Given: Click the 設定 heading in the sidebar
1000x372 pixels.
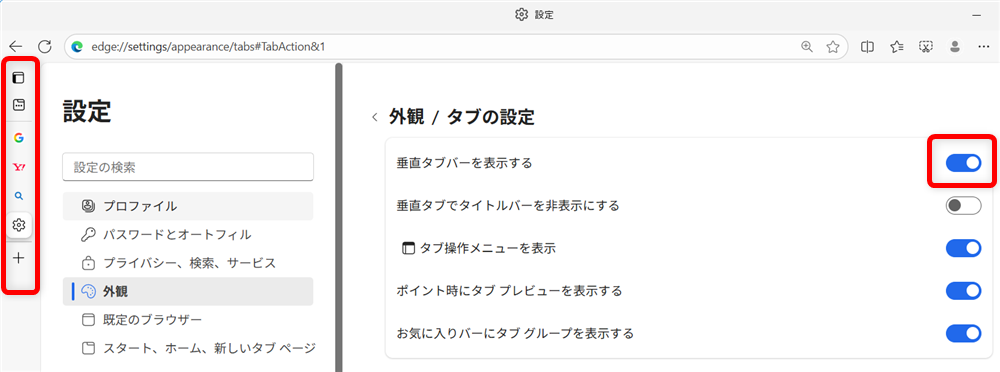Looking at the screenshot, I should pos(87,111).
